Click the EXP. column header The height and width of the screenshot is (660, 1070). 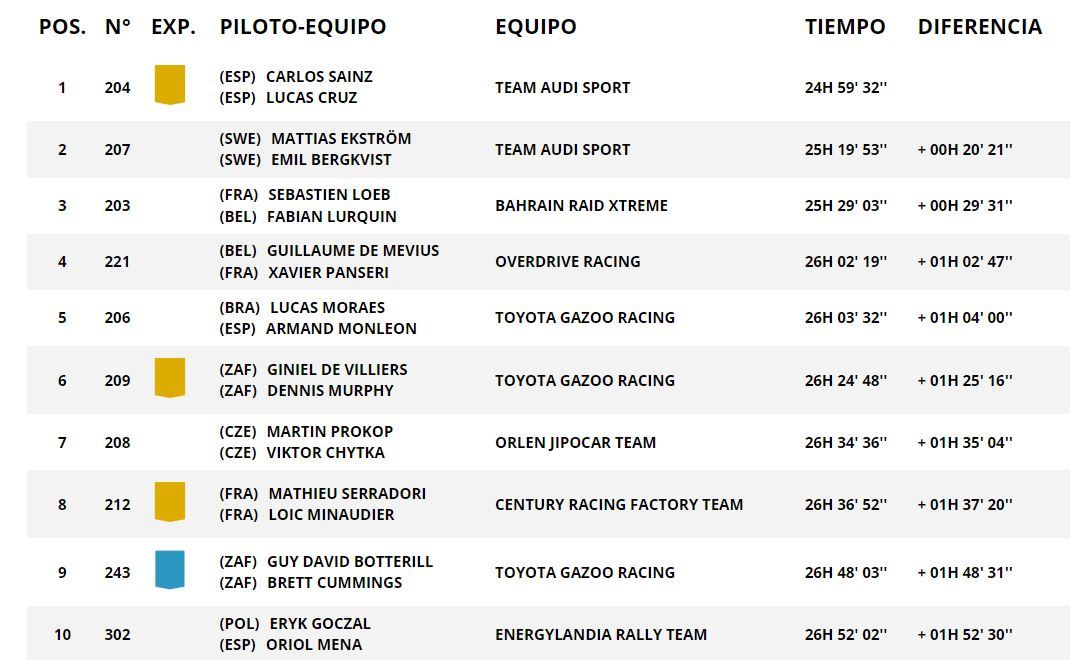tap(173, 27)
